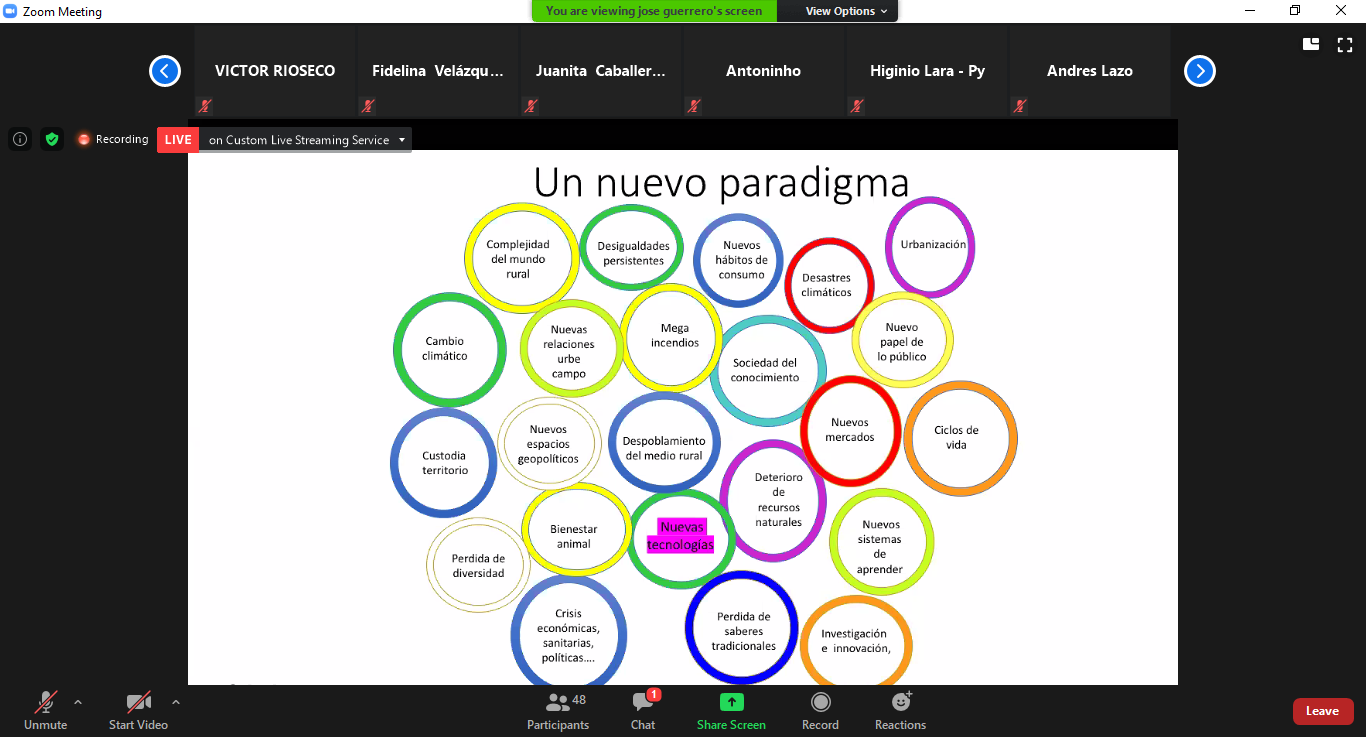Image resolution: width=1366 pixels, height=737 pixels.
Task: Enter full screen mode
Action: pyautogui.click(x=1345, y=44)
